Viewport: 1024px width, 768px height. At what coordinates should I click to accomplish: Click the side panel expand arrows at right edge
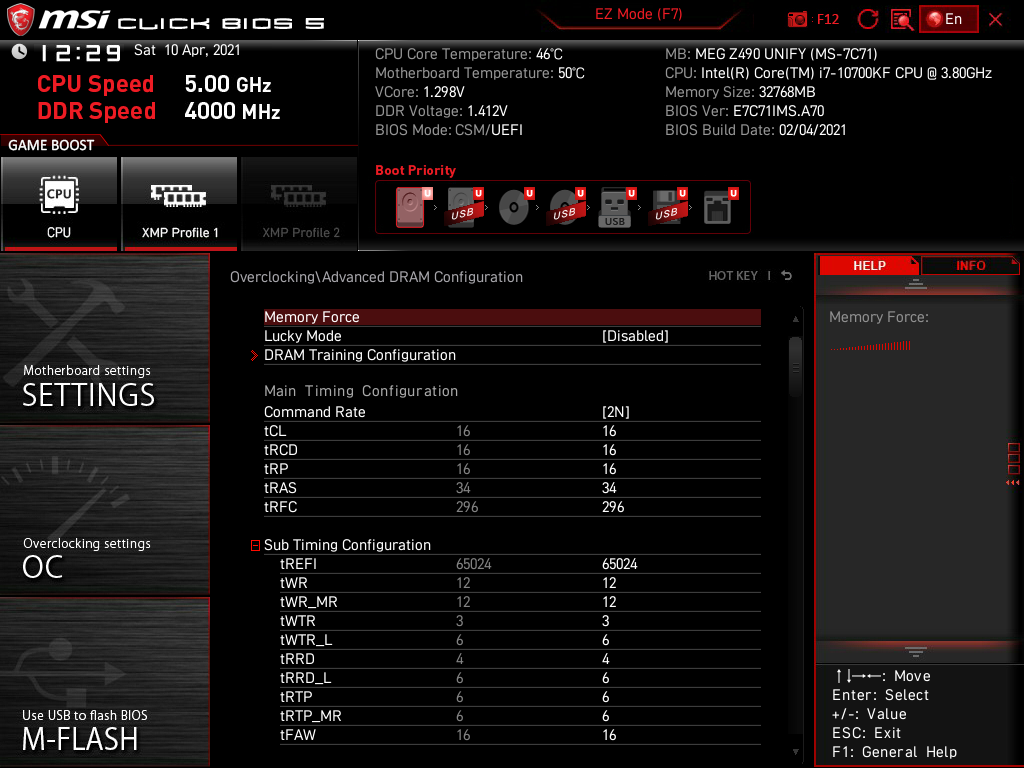click(1013, 483)
